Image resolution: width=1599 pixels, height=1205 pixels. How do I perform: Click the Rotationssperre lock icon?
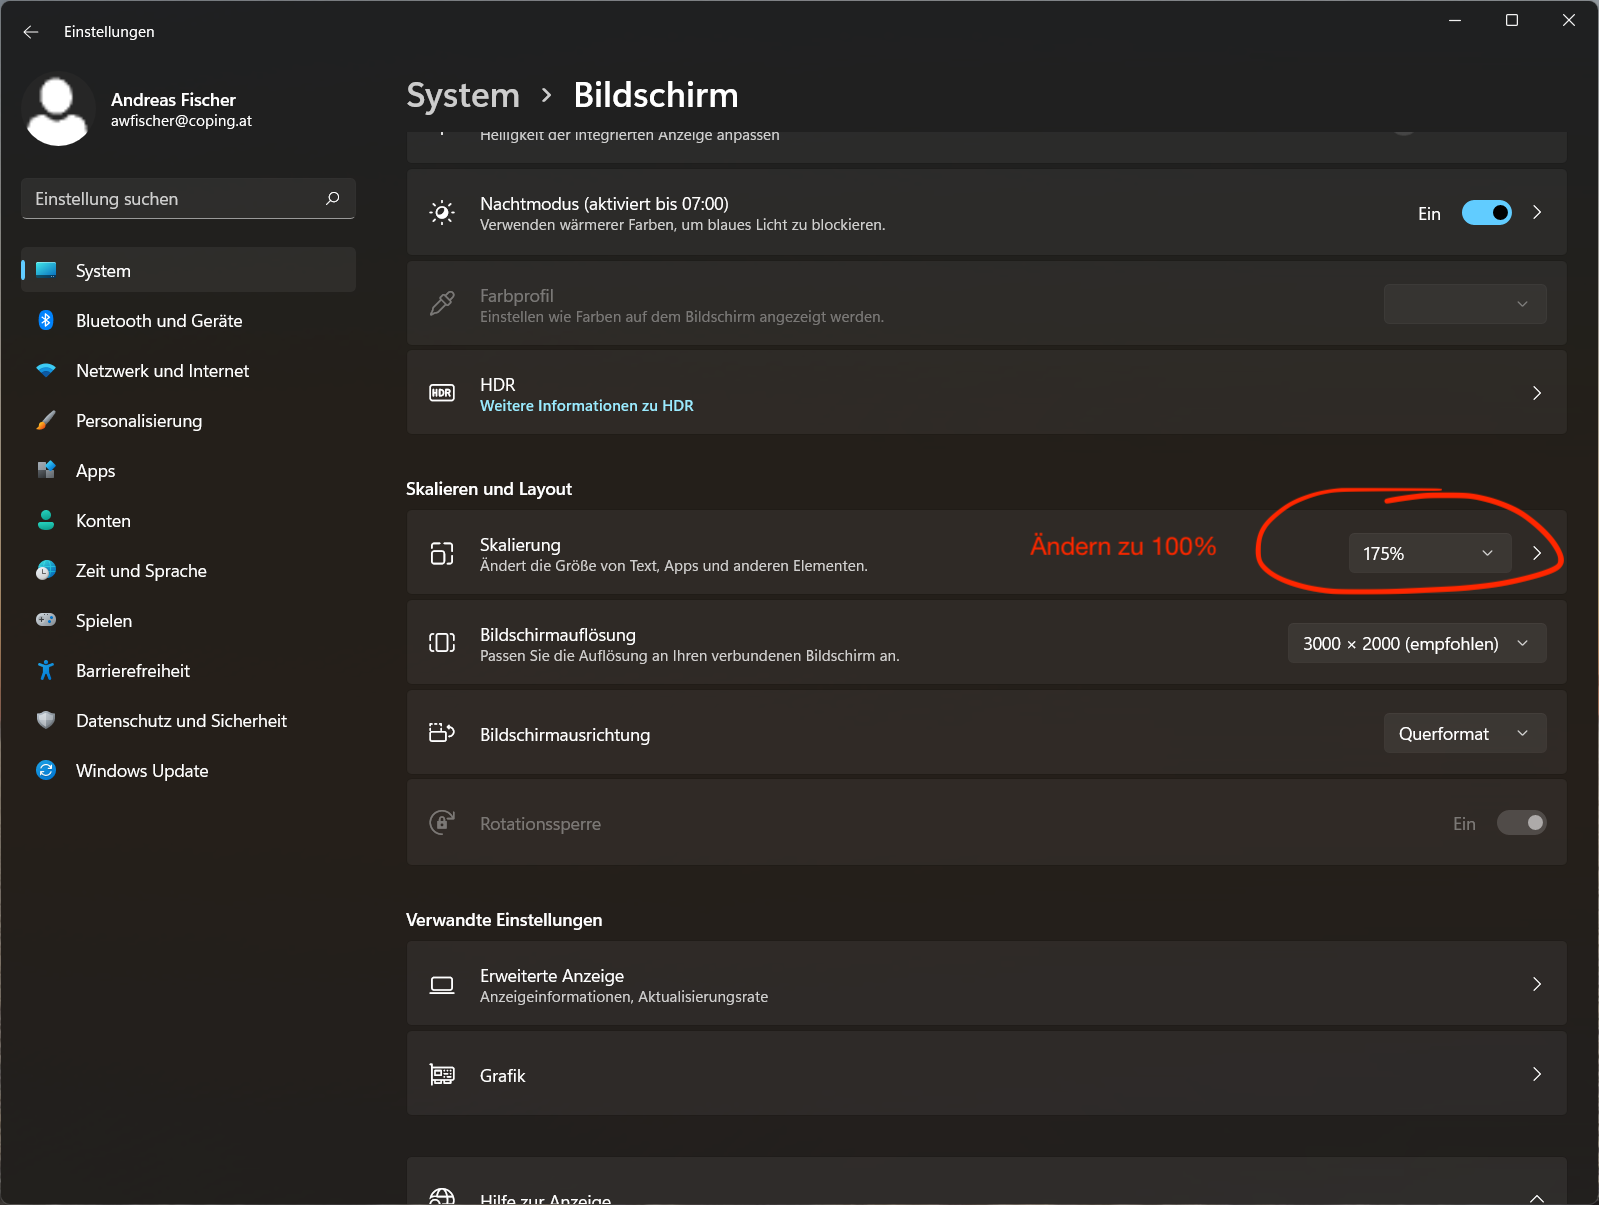(442, 823)
